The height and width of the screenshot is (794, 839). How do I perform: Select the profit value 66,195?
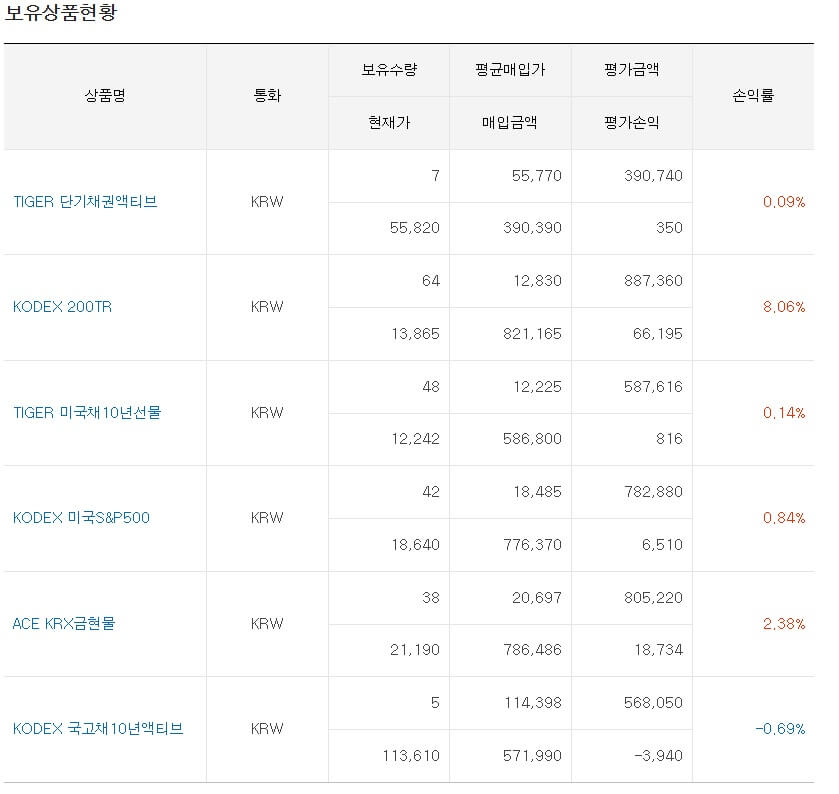pyautogui.click(x=658, y=334)
